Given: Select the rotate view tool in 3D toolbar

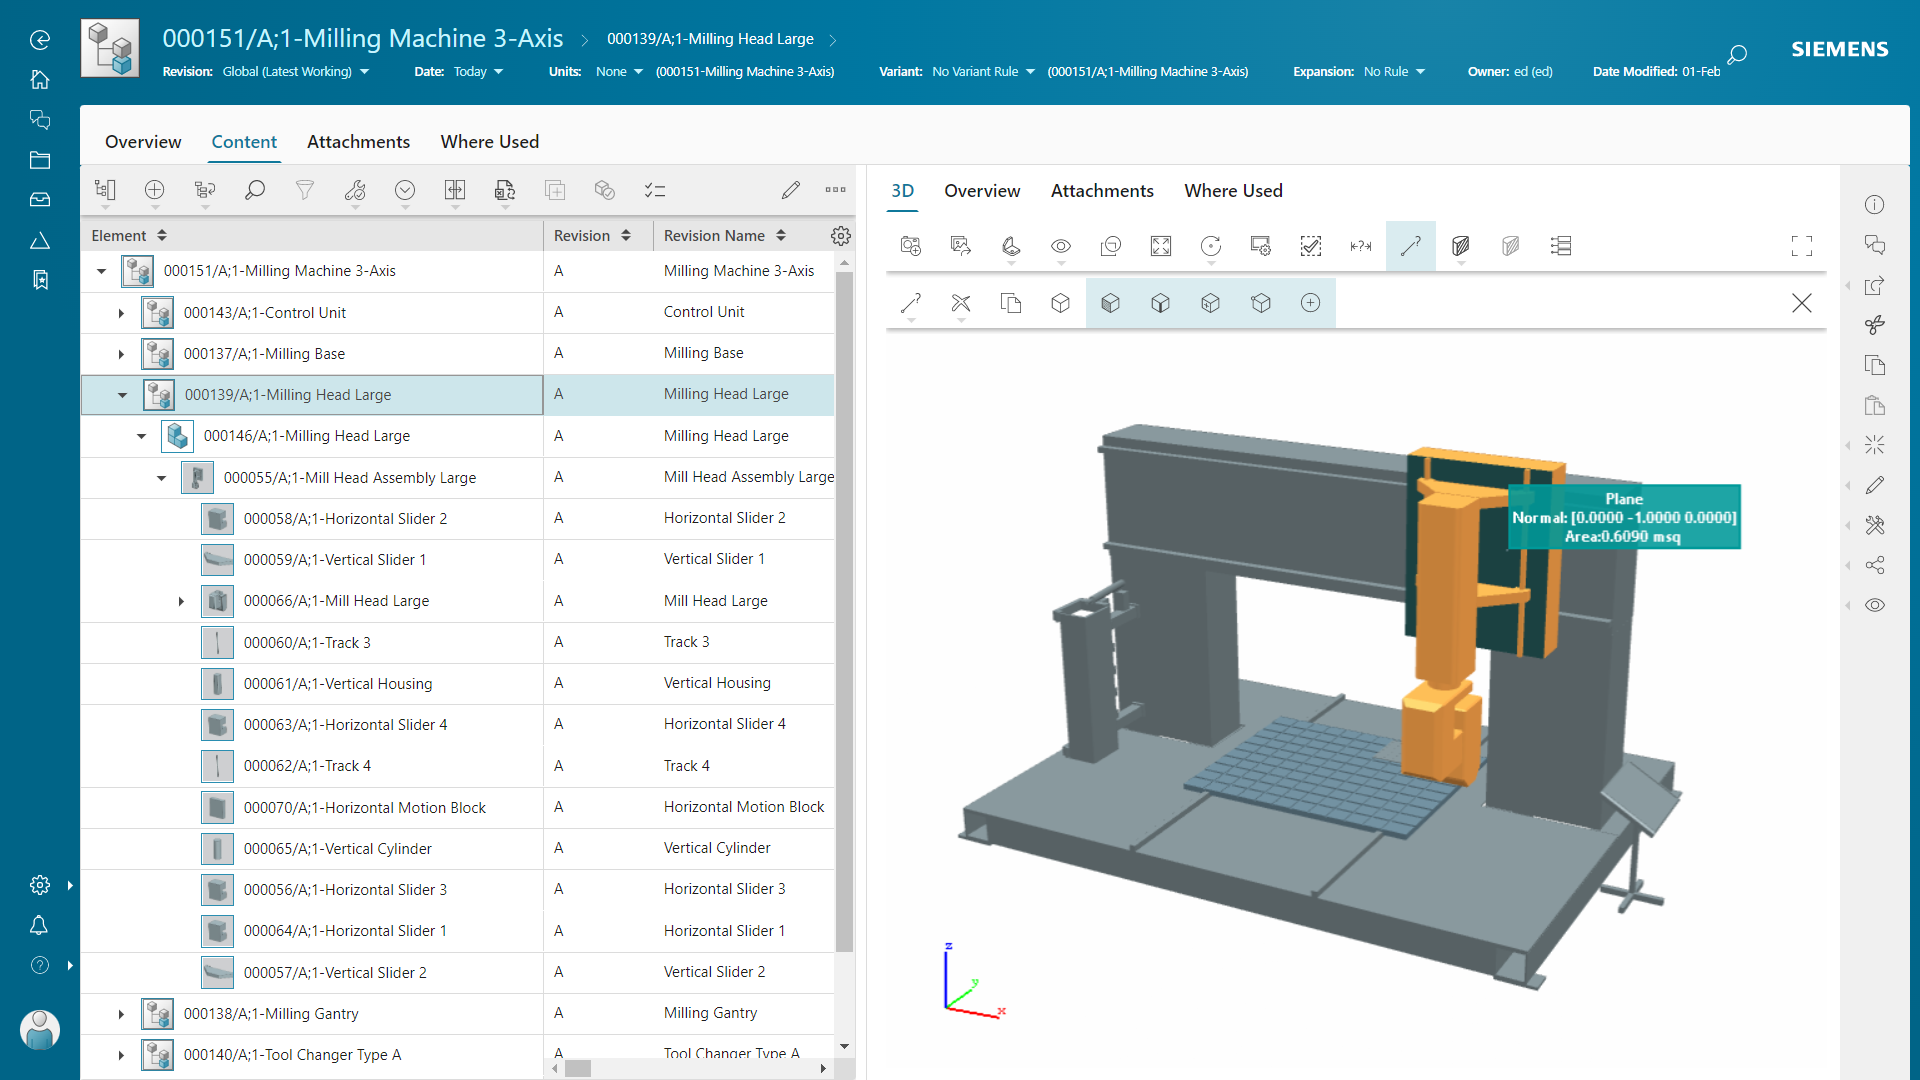Looking at the screenshot, I should click(x=1211, y=246).
